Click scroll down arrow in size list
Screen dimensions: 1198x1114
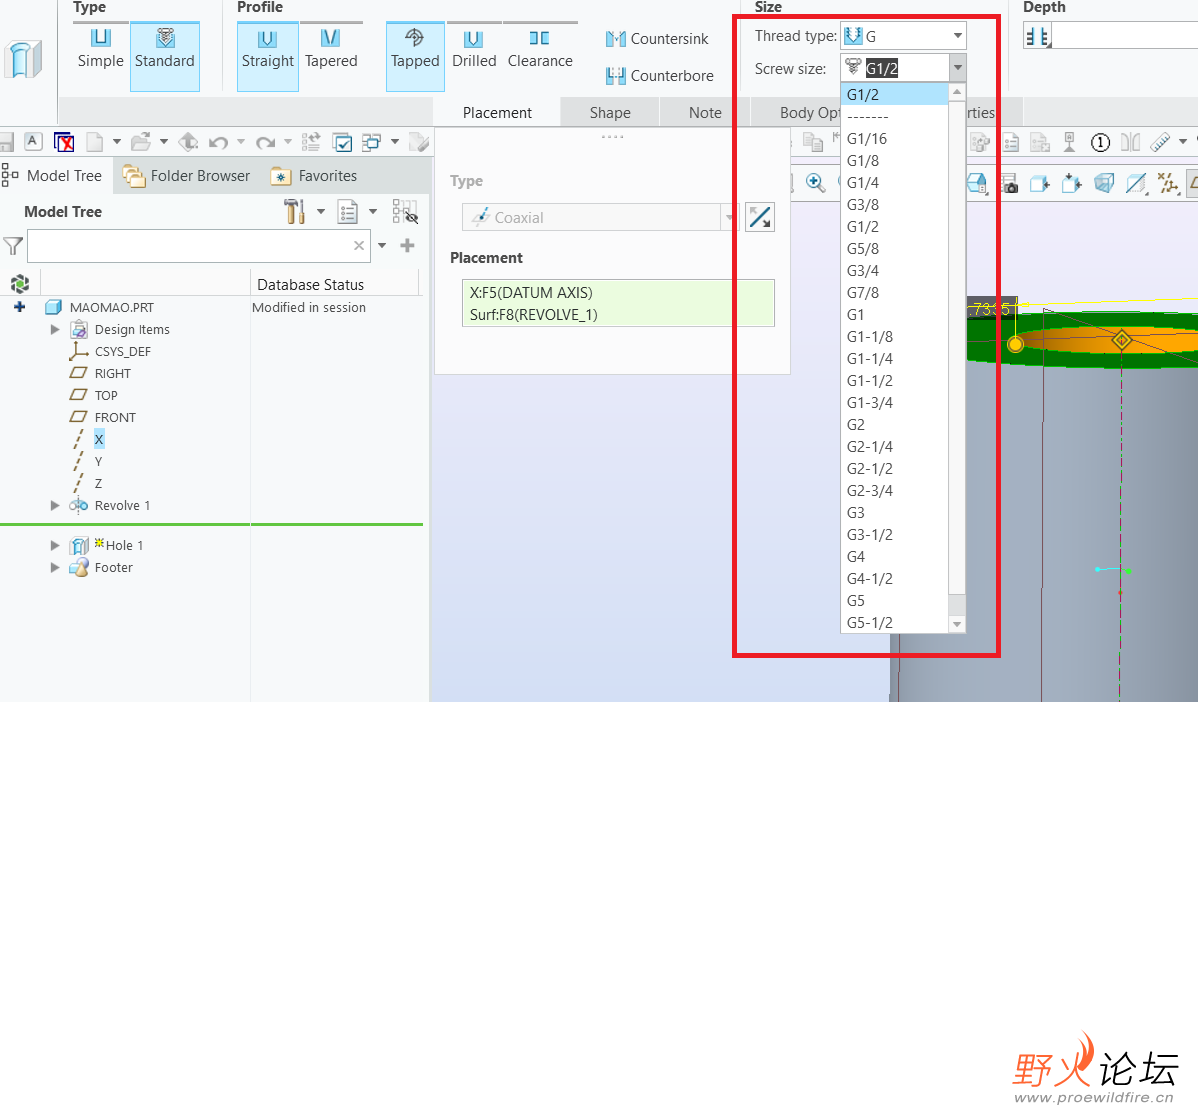(x=957, y=624)
